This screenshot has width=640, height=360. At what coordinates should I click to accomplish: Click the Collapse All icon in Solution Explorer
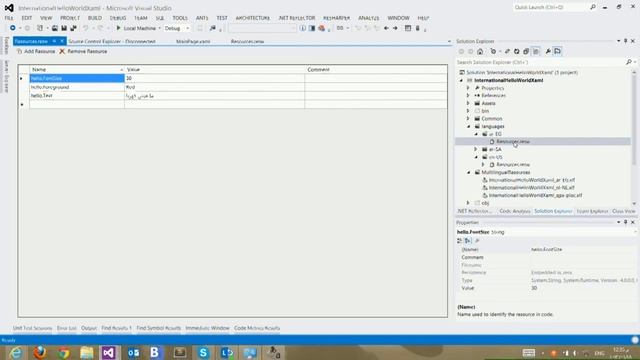pyautogui.click(x=526, y=51)
